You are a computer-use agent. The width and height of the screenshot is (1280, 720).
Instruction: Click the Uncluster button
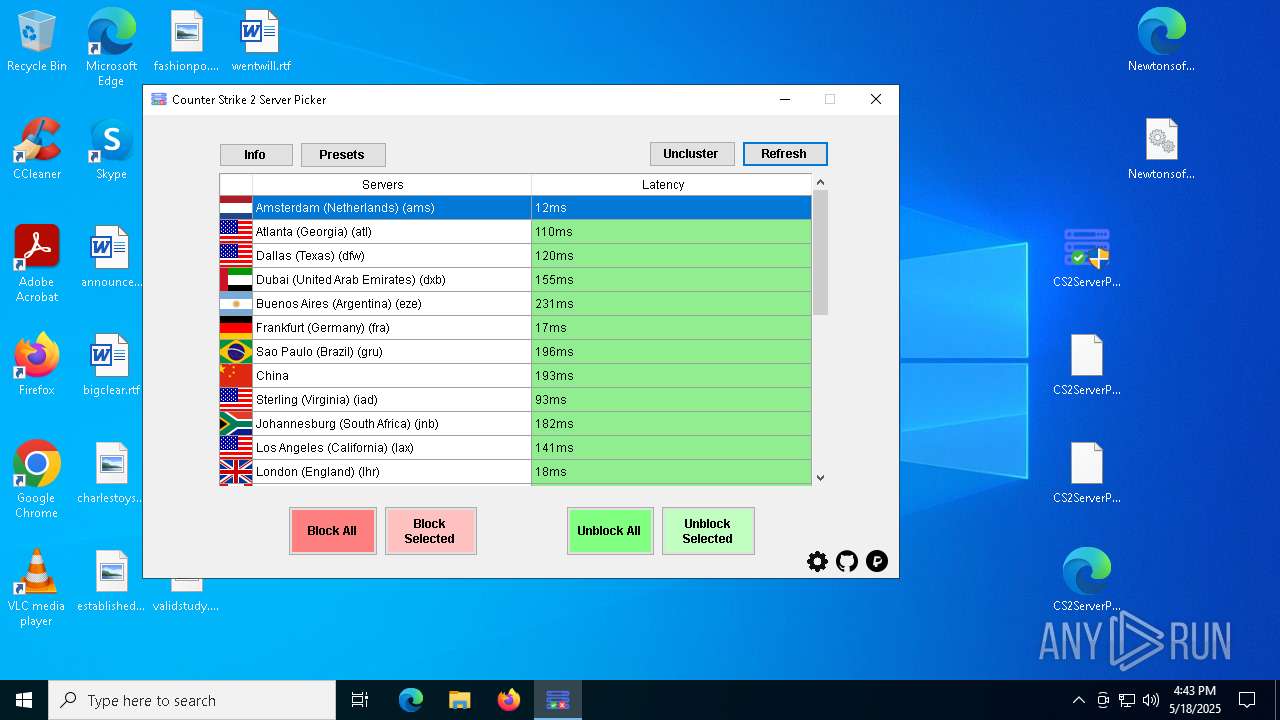pos(691,154)
